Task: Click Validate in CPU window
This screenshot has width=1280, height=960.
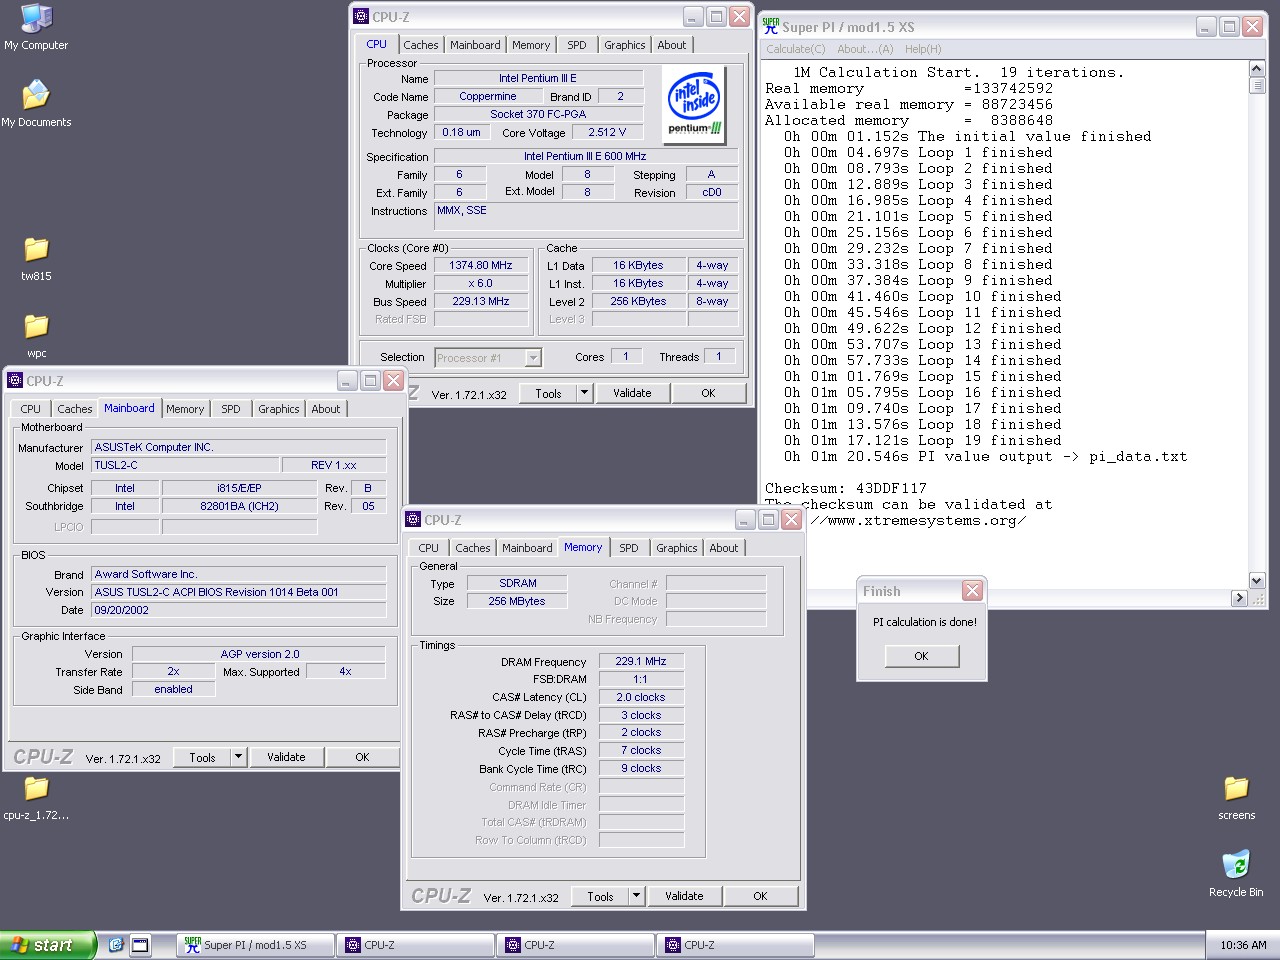Action: click(x=632, y=393)
